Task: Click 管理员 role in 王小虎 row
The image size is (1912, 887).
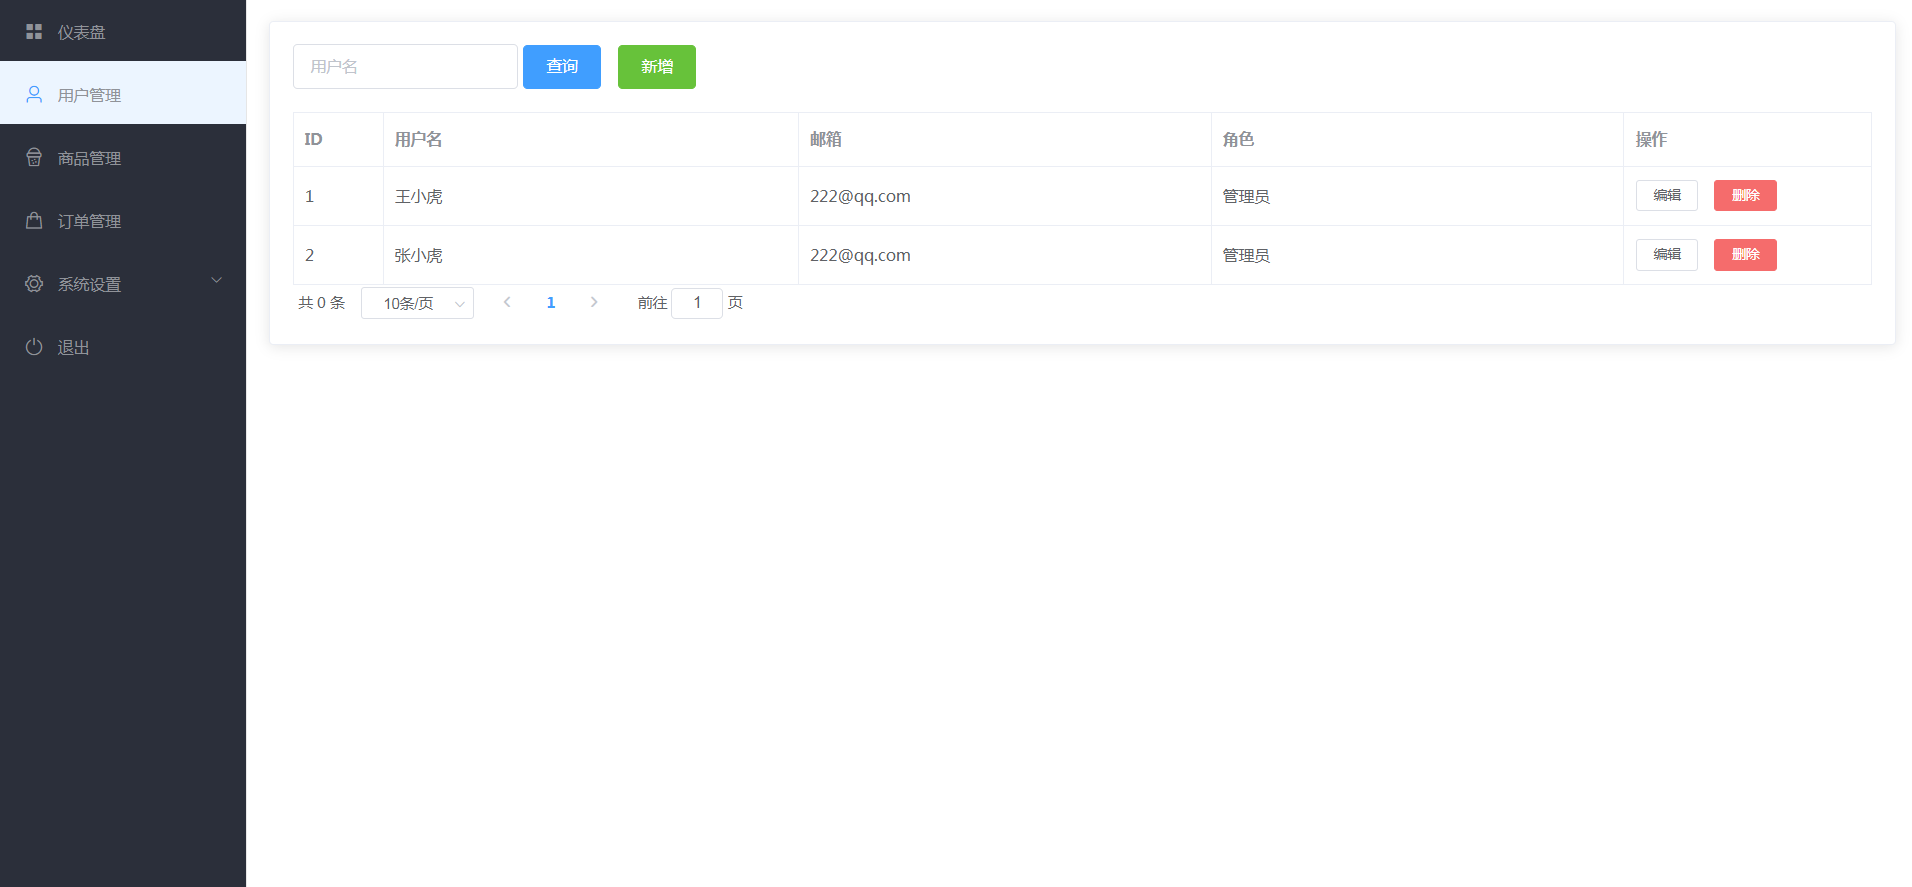Action: pos(1246,196)
